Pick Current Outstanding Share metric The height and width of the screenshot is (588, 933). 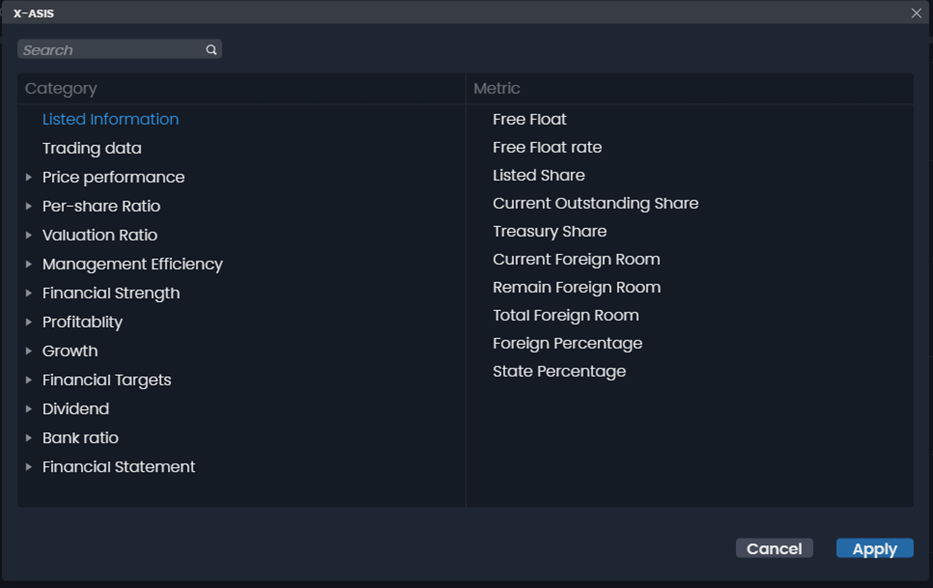coord(595,203)
